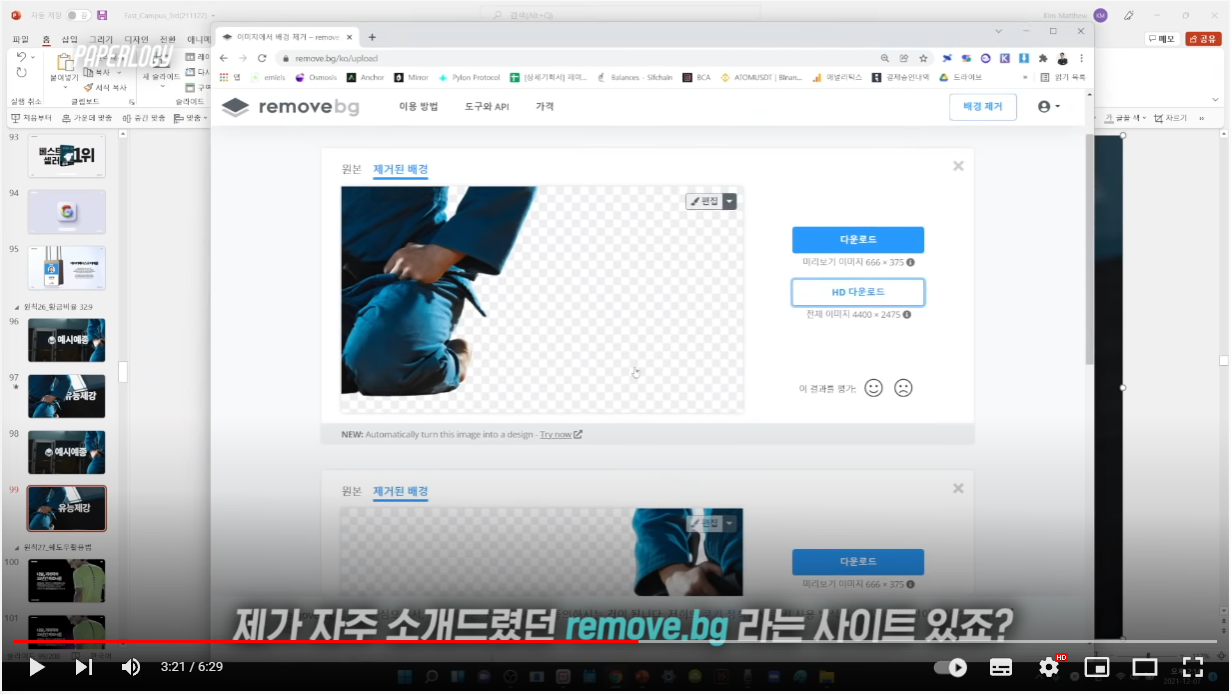The width and height of the screenshot is (1231, 694).
Task: Mute the video volume speaker icon
Action: coord(131,667)
